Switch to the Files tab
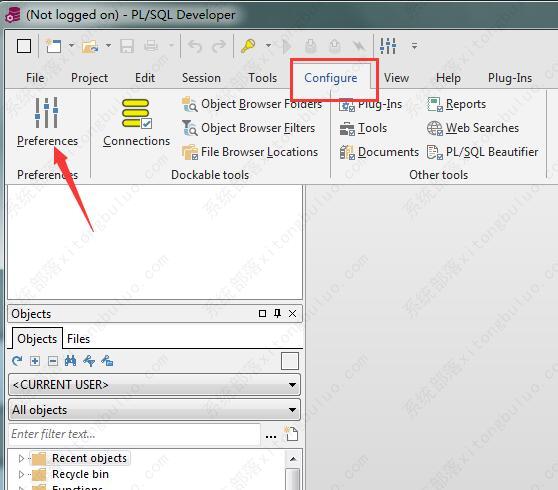558x490 pixels. coord(78,339)
